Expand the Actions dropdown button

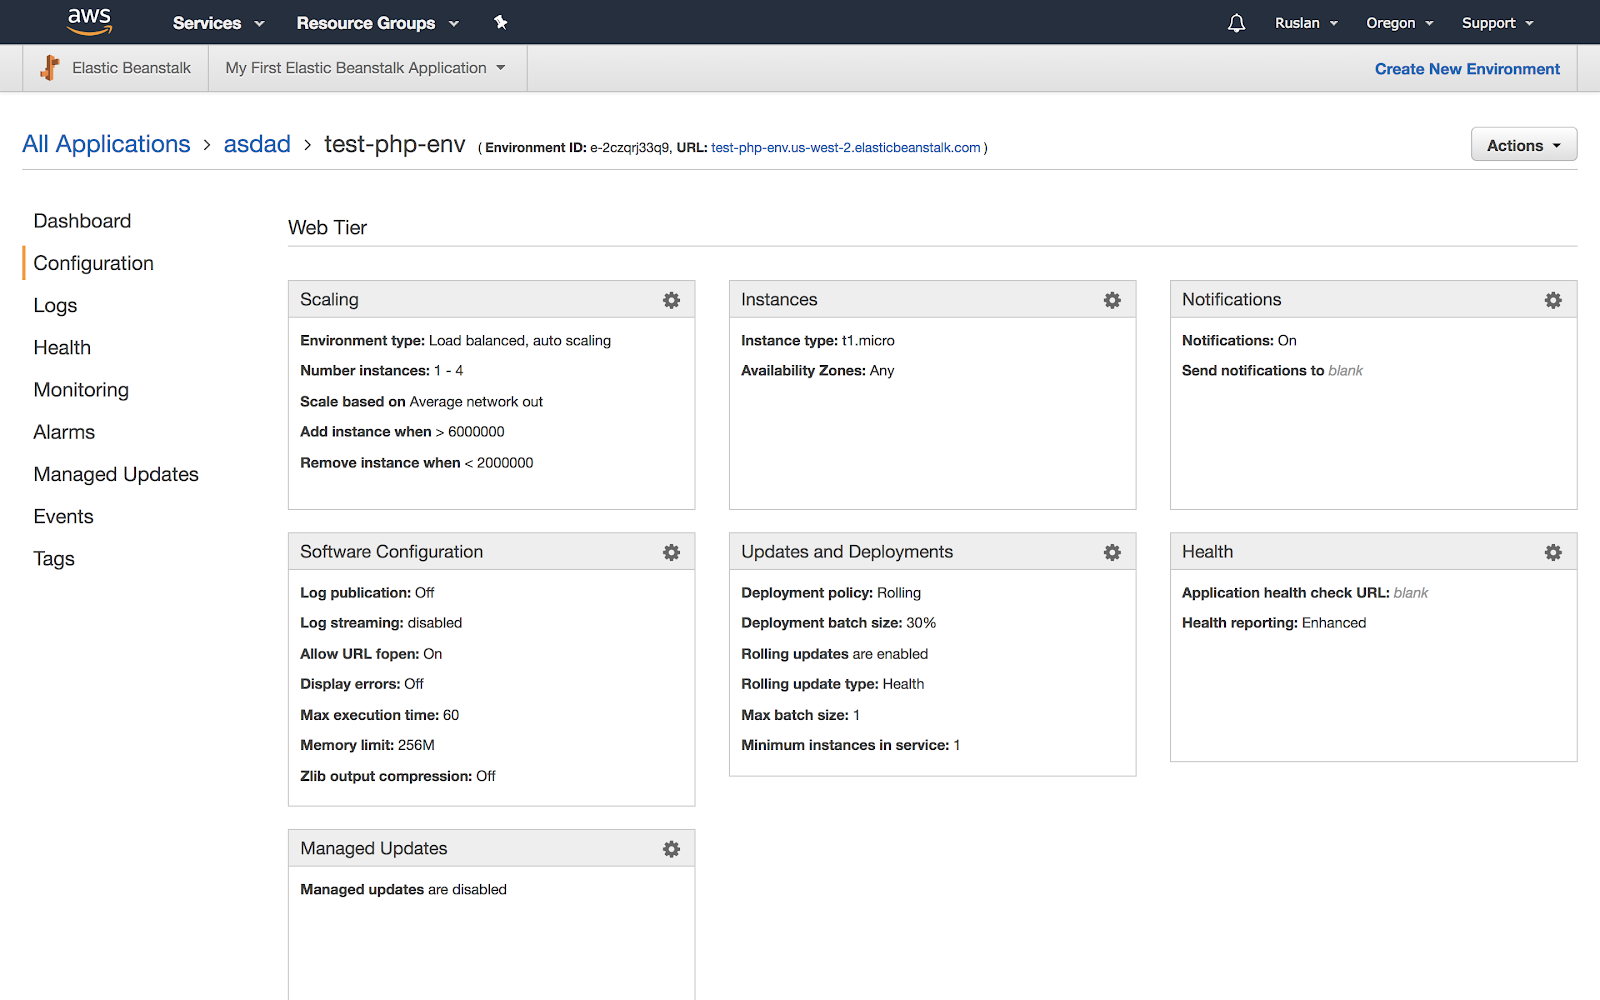click(1523, 145)
